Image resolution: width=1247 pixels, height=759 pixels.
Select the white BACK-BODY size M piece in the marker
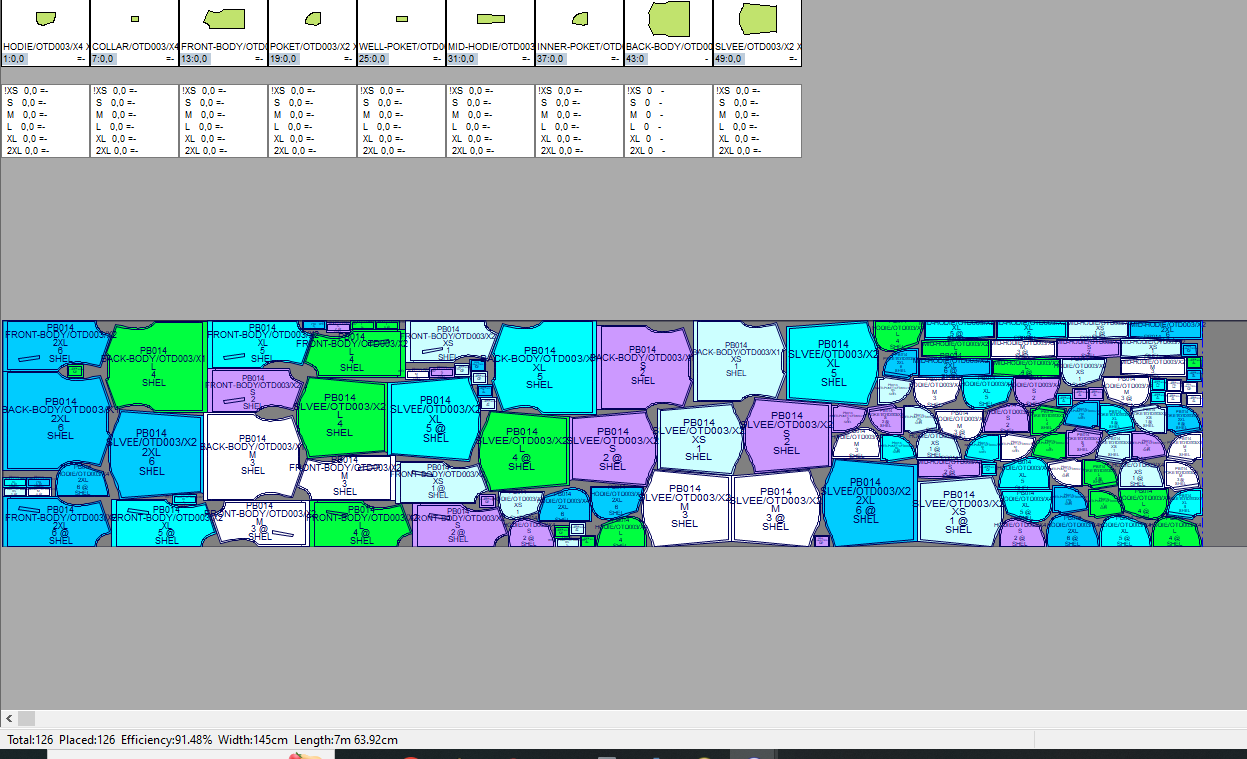coord(252,455)
